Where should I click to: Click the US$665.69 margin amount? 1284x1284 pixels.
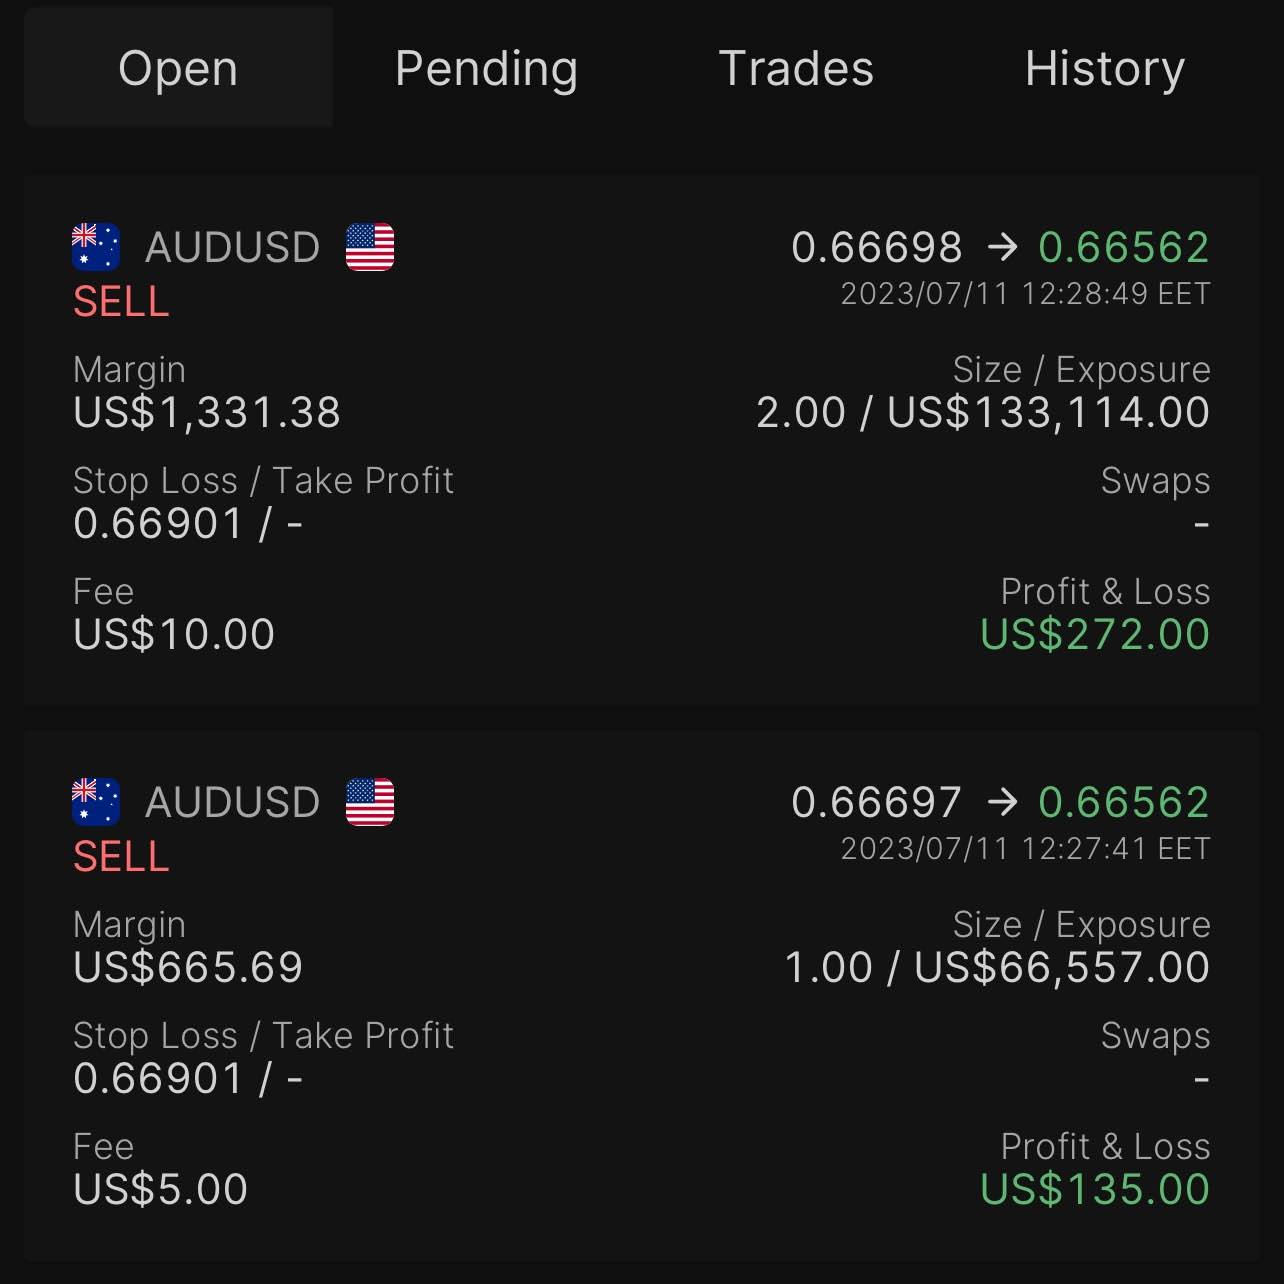click(x=188, y=968)
